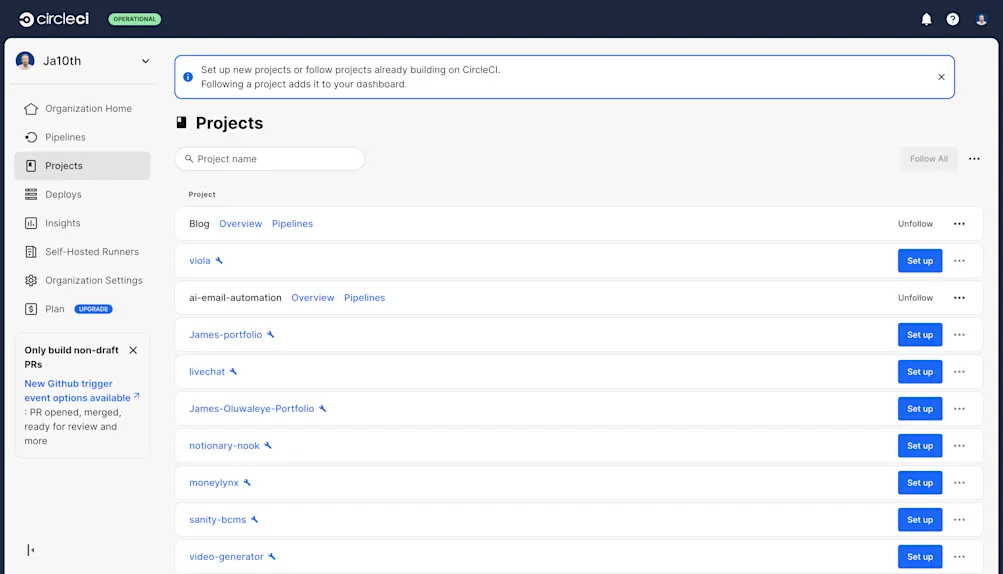
Task: Open more options for ai-email-automation row
Action: (x=960, y=298)
